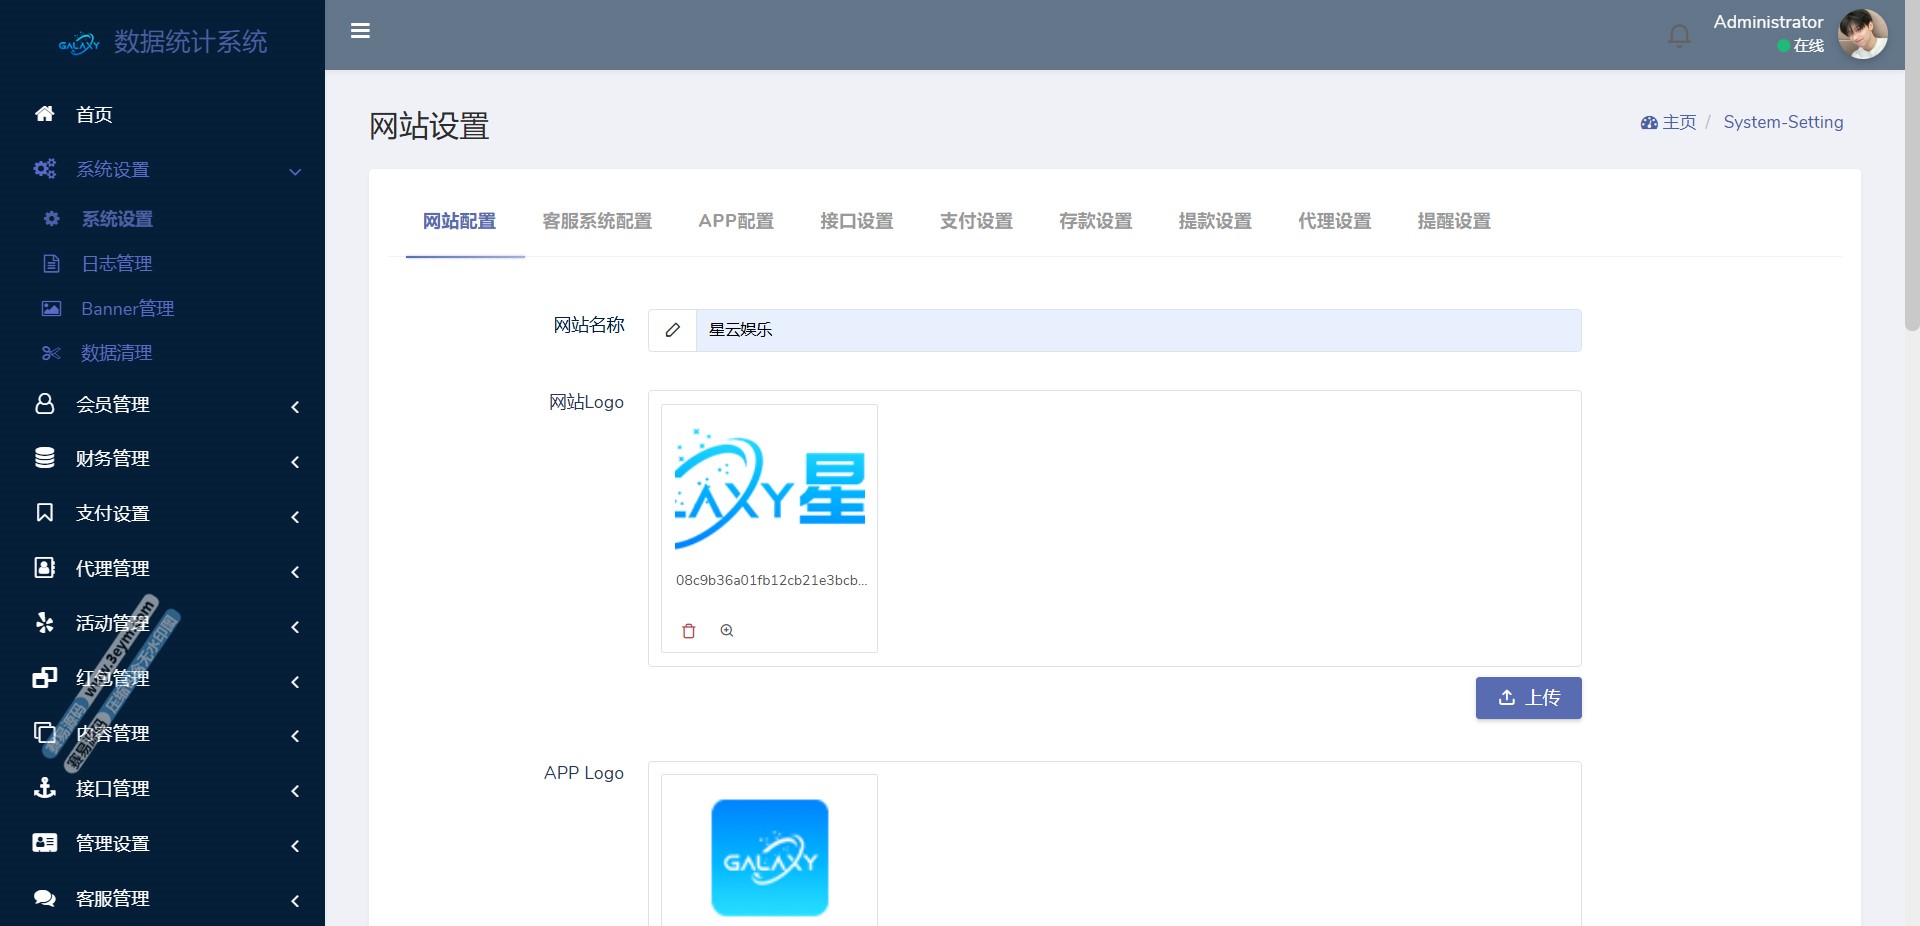Switch to the 客服系统配置 tab
Image resolution: width=1920 pixels, height=926 pixels.
(x=597, y=221)
